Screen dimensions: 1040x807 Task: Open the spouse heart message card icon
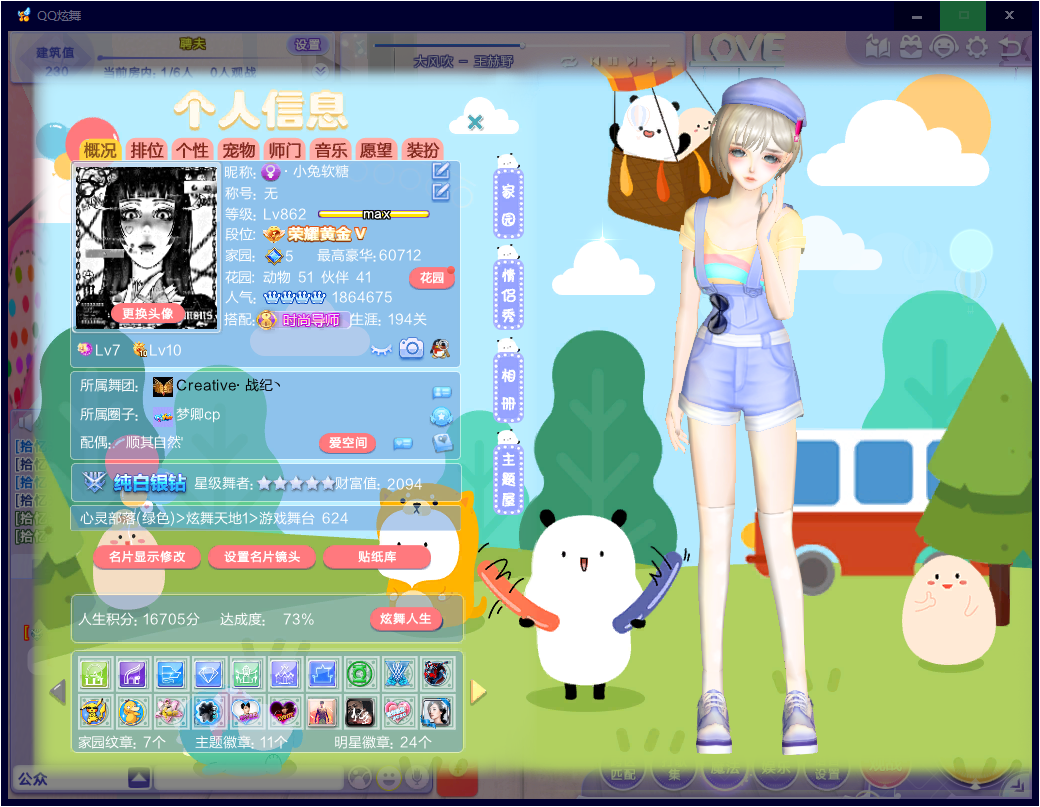(403, 443)
